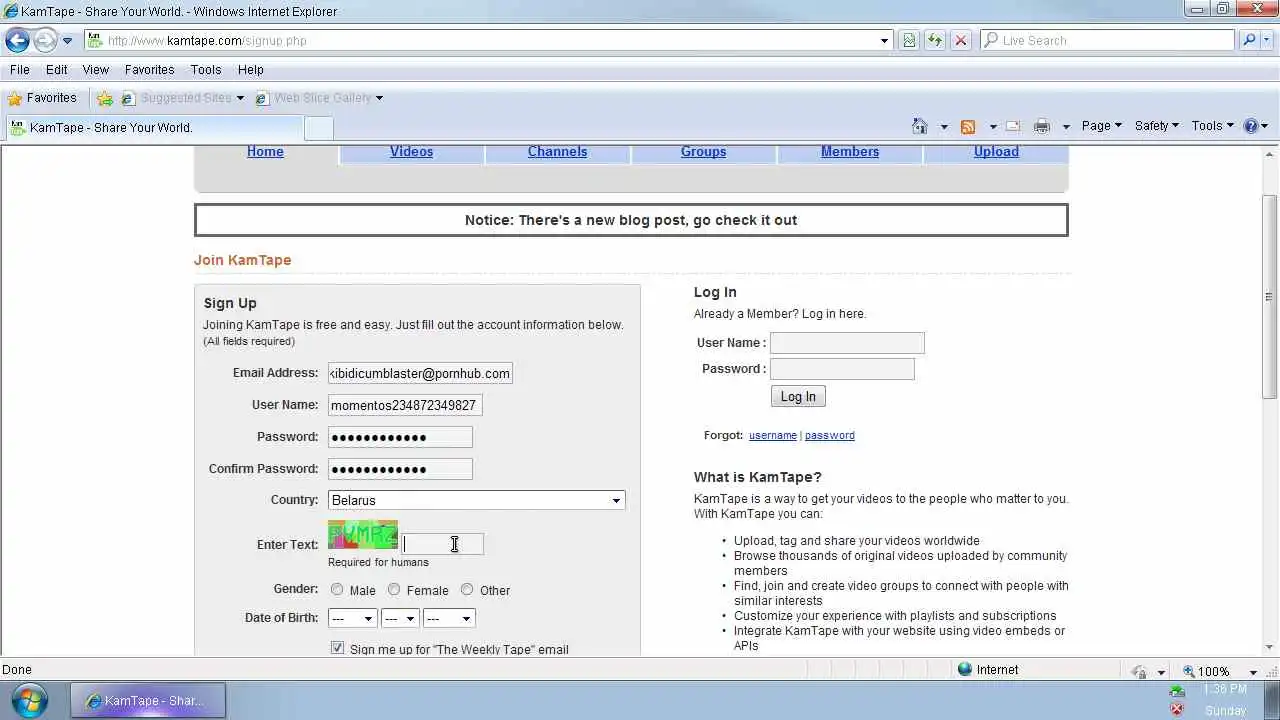Image resolution: width=1280 pixels, height=720 pixels.
Task: Click the Enter Text captcha field
Action: tap(443, 544)
